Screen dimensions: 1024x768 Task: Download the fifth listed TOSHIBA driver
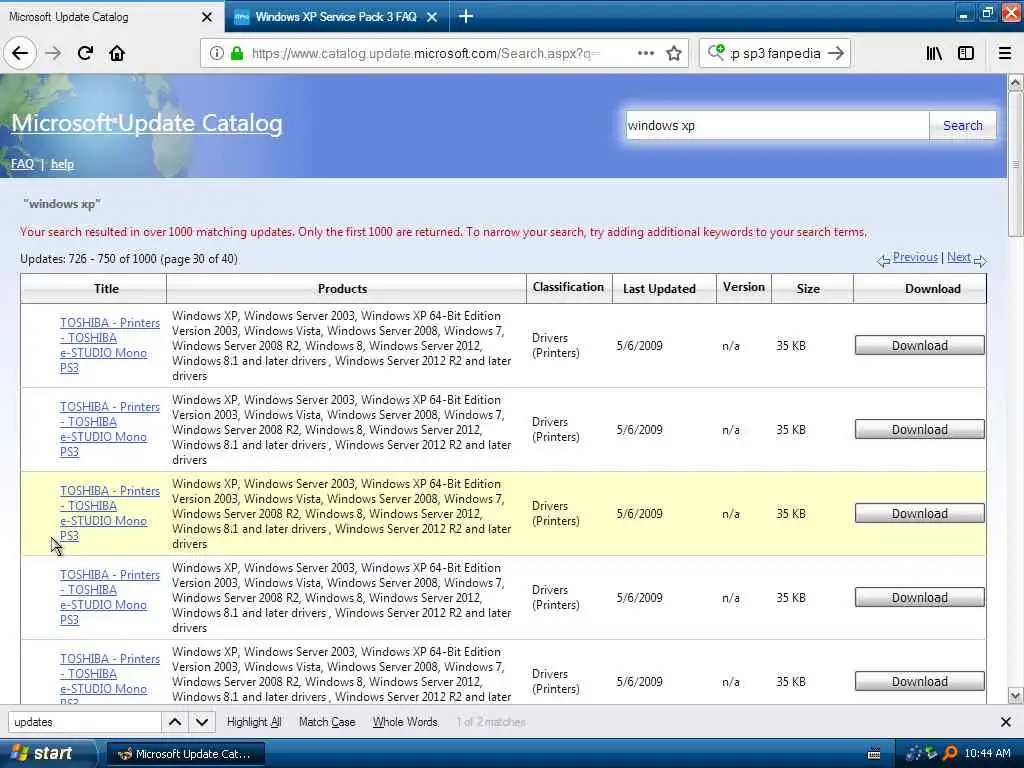pyautogui.click(x=920, y=681)
